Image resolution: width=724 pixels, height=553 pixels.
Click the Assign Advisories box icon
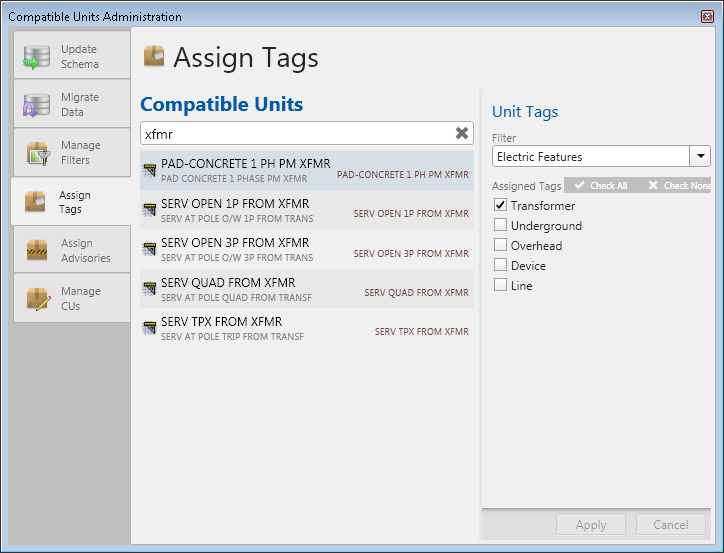[37, 250]
